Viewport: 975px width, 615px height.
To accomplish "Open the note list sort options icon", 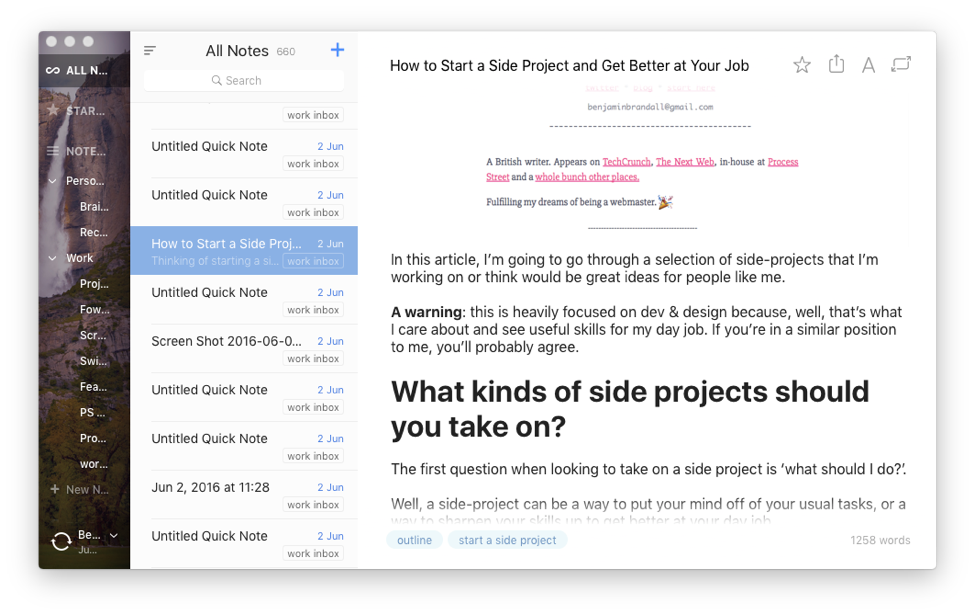I will tap(150, 50).
